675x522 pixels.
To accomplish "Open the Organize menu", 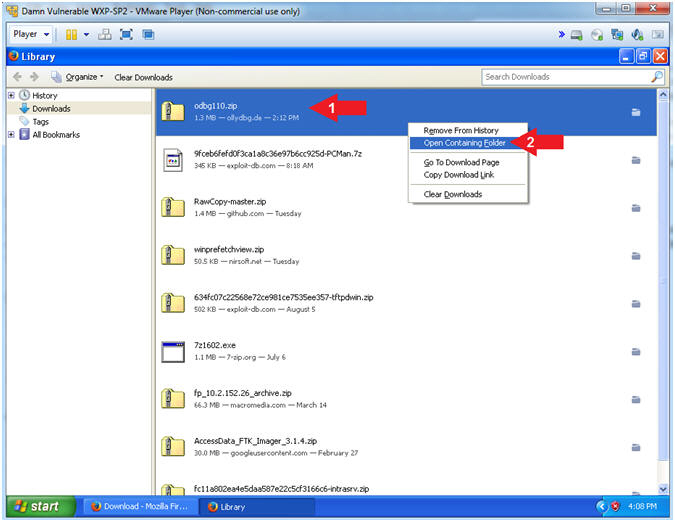I will click(x=78, y=77).
